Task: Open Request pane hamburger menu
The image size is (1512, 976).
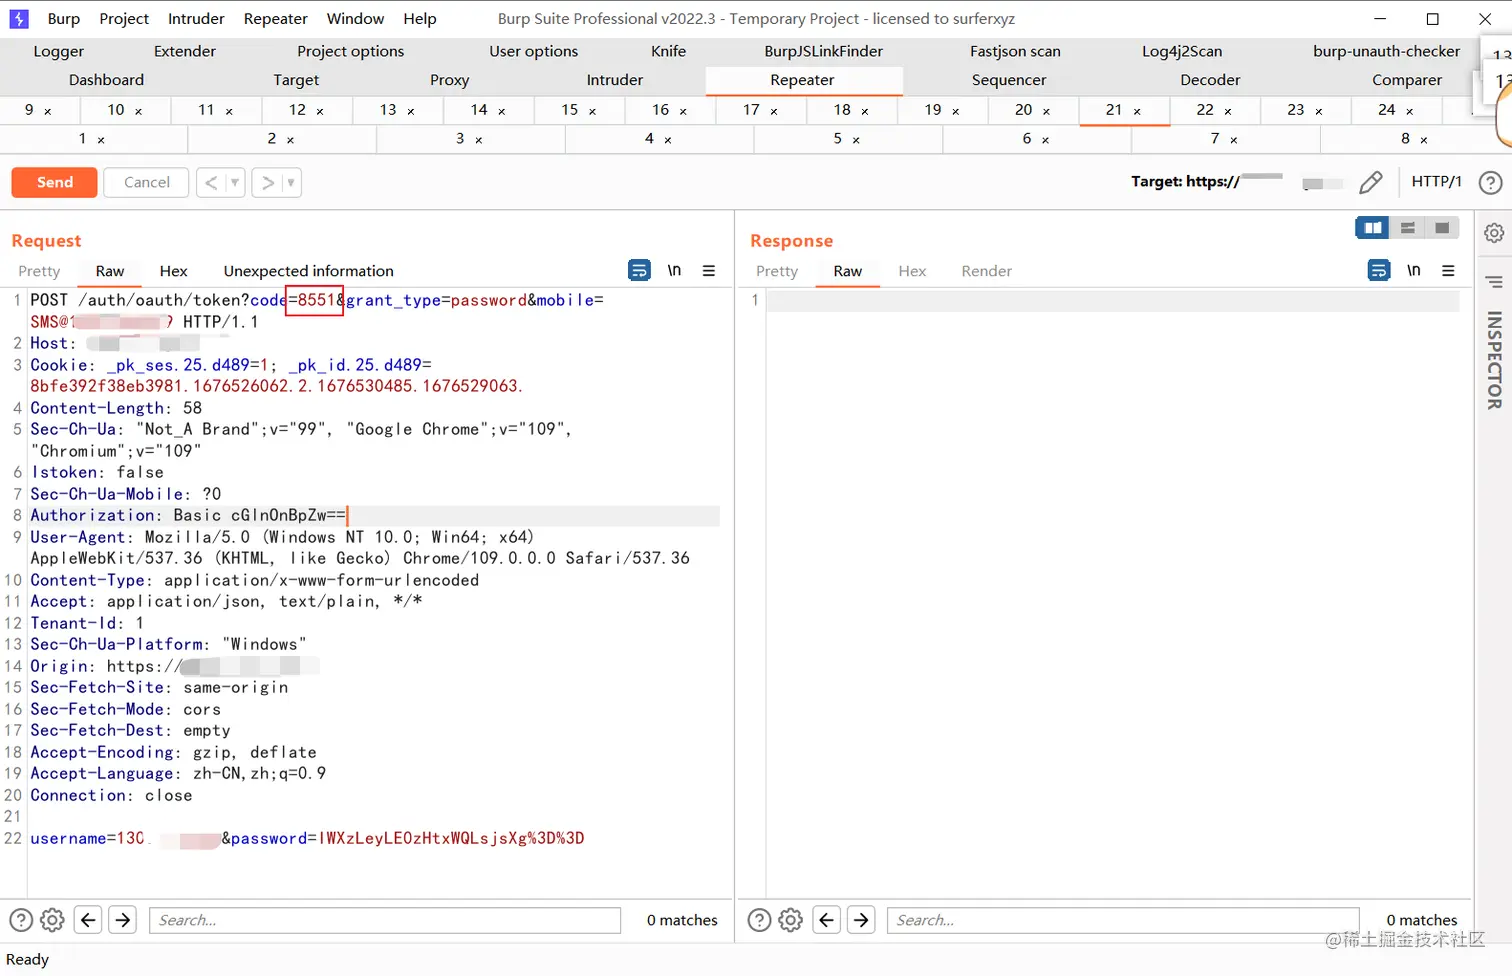Action: [x=709, y=270]
